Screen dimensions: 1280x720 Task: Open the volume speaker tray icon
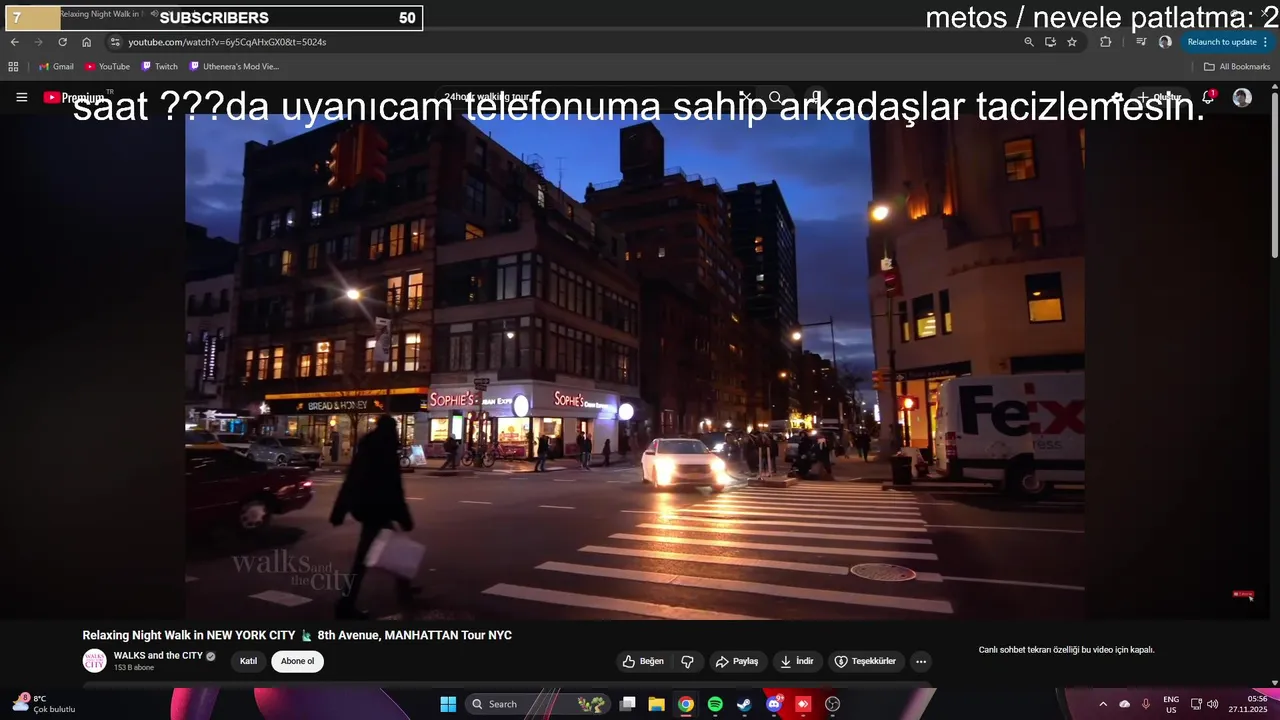click(1213, 704)
